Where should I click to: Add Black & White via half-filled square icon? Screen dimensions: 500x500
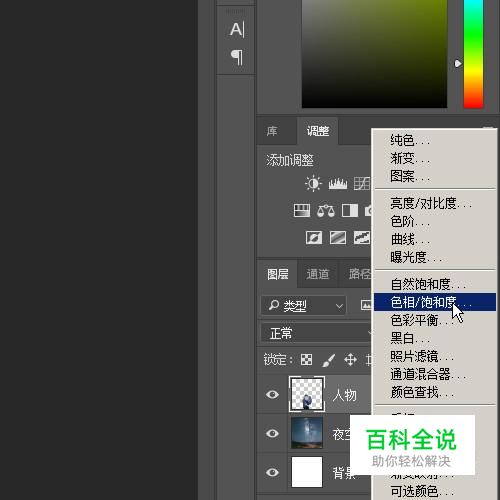coord(350,211)
